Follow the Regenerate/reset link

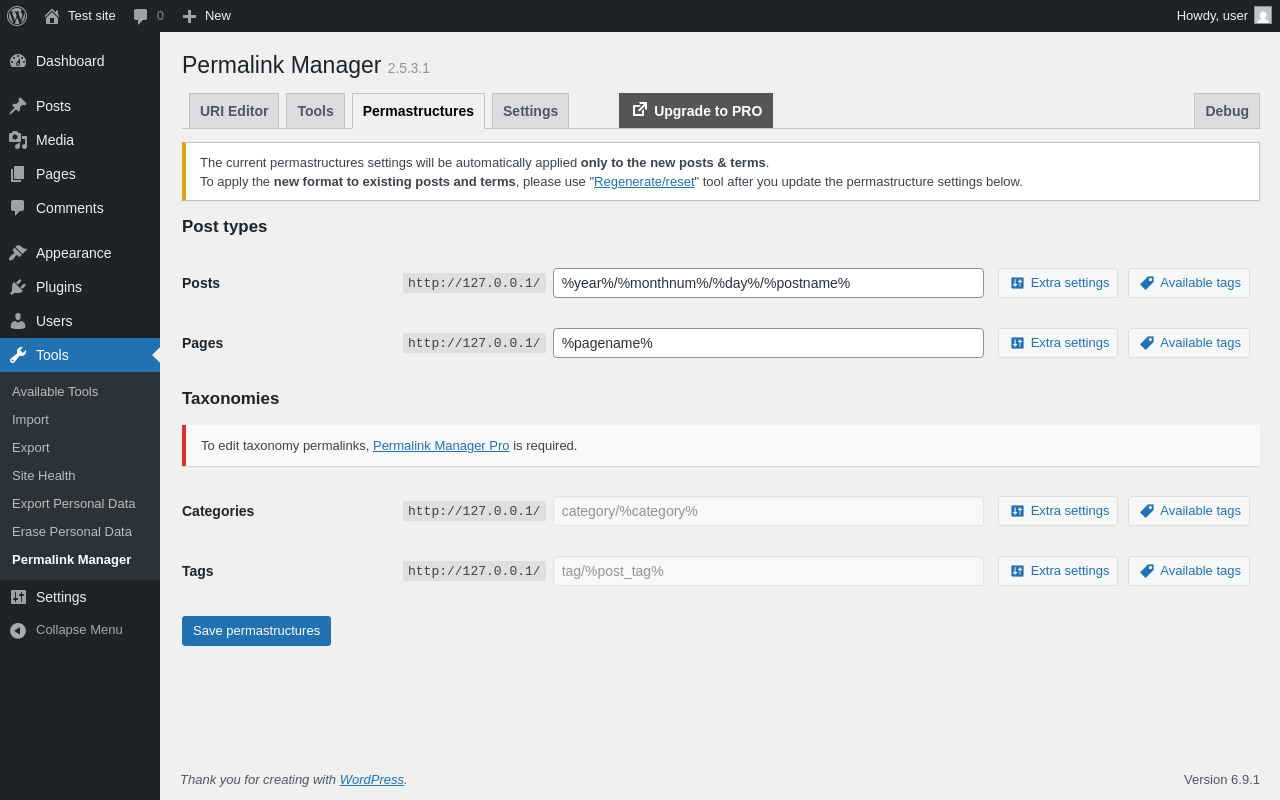(644, 182)
